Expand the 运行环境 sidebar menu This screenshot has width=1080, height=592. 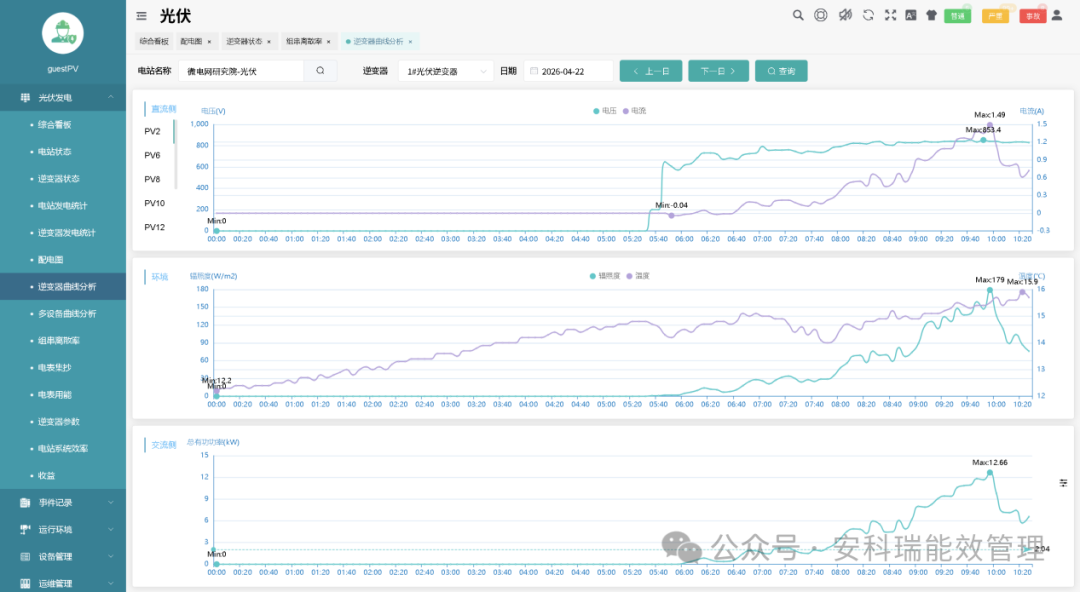[x=63, y=529]
